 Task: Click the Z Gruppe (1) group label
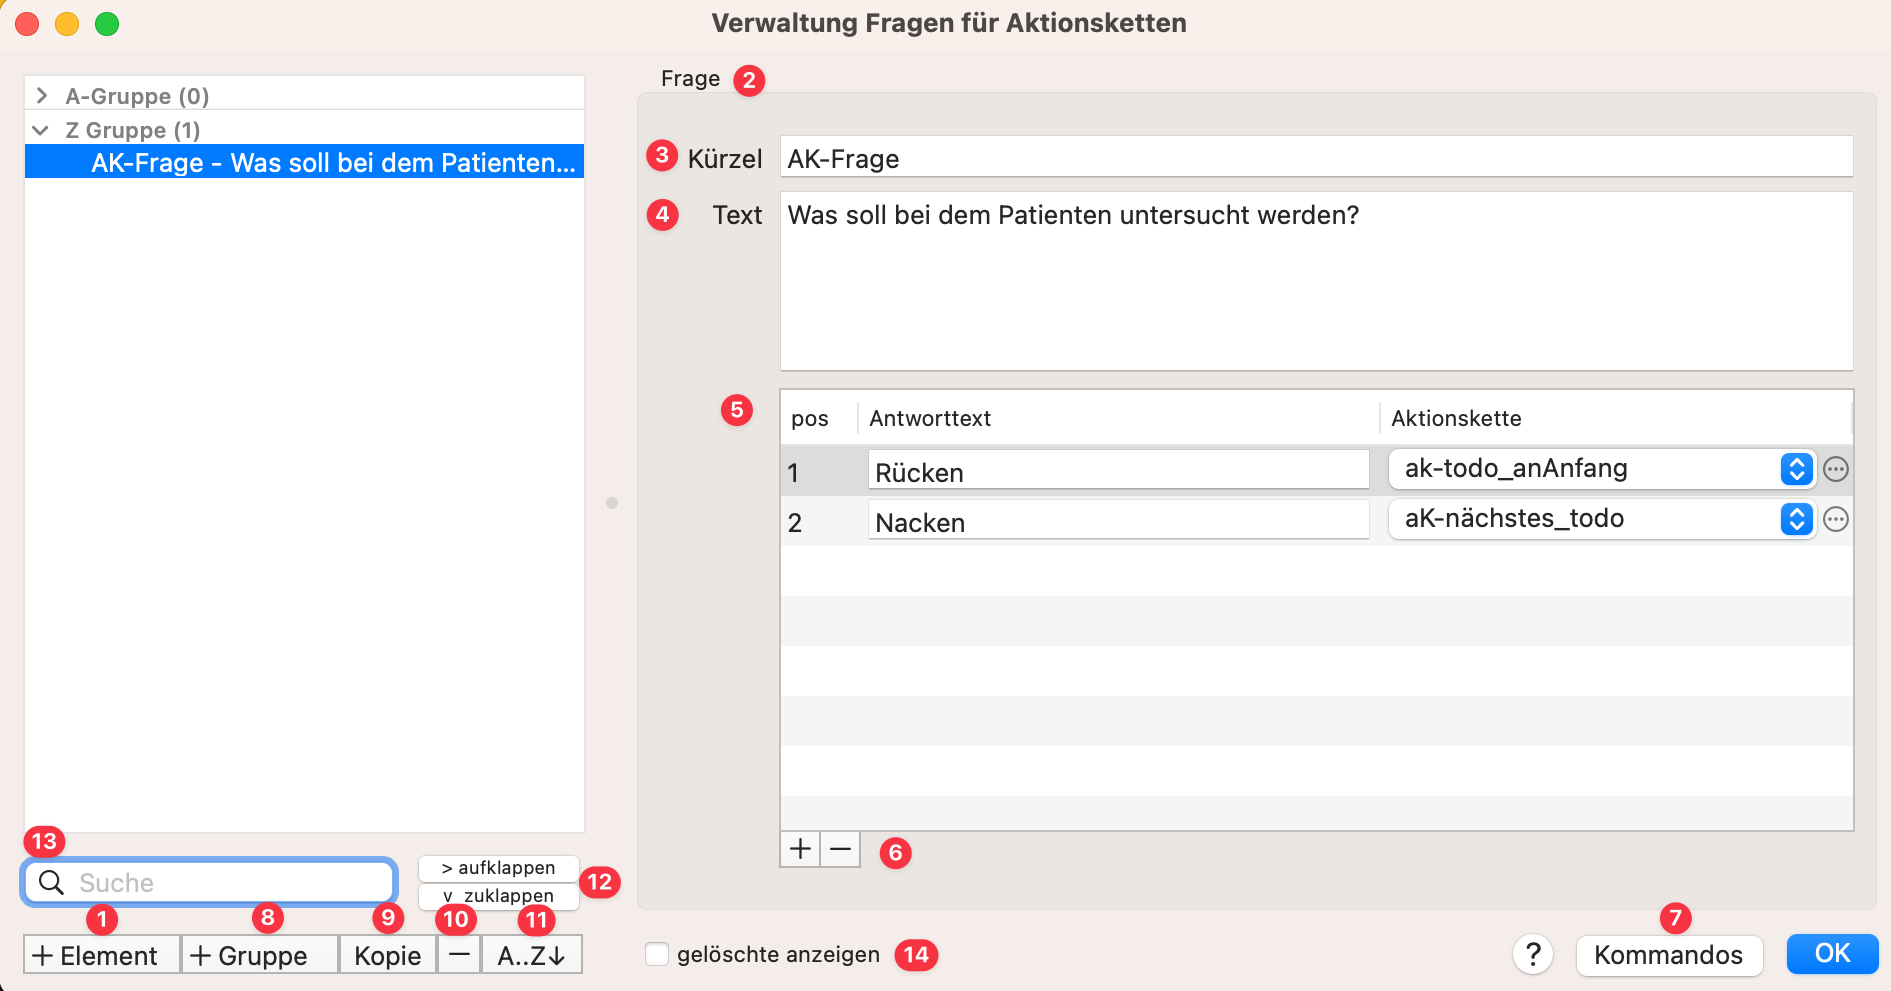pos(133,130)
